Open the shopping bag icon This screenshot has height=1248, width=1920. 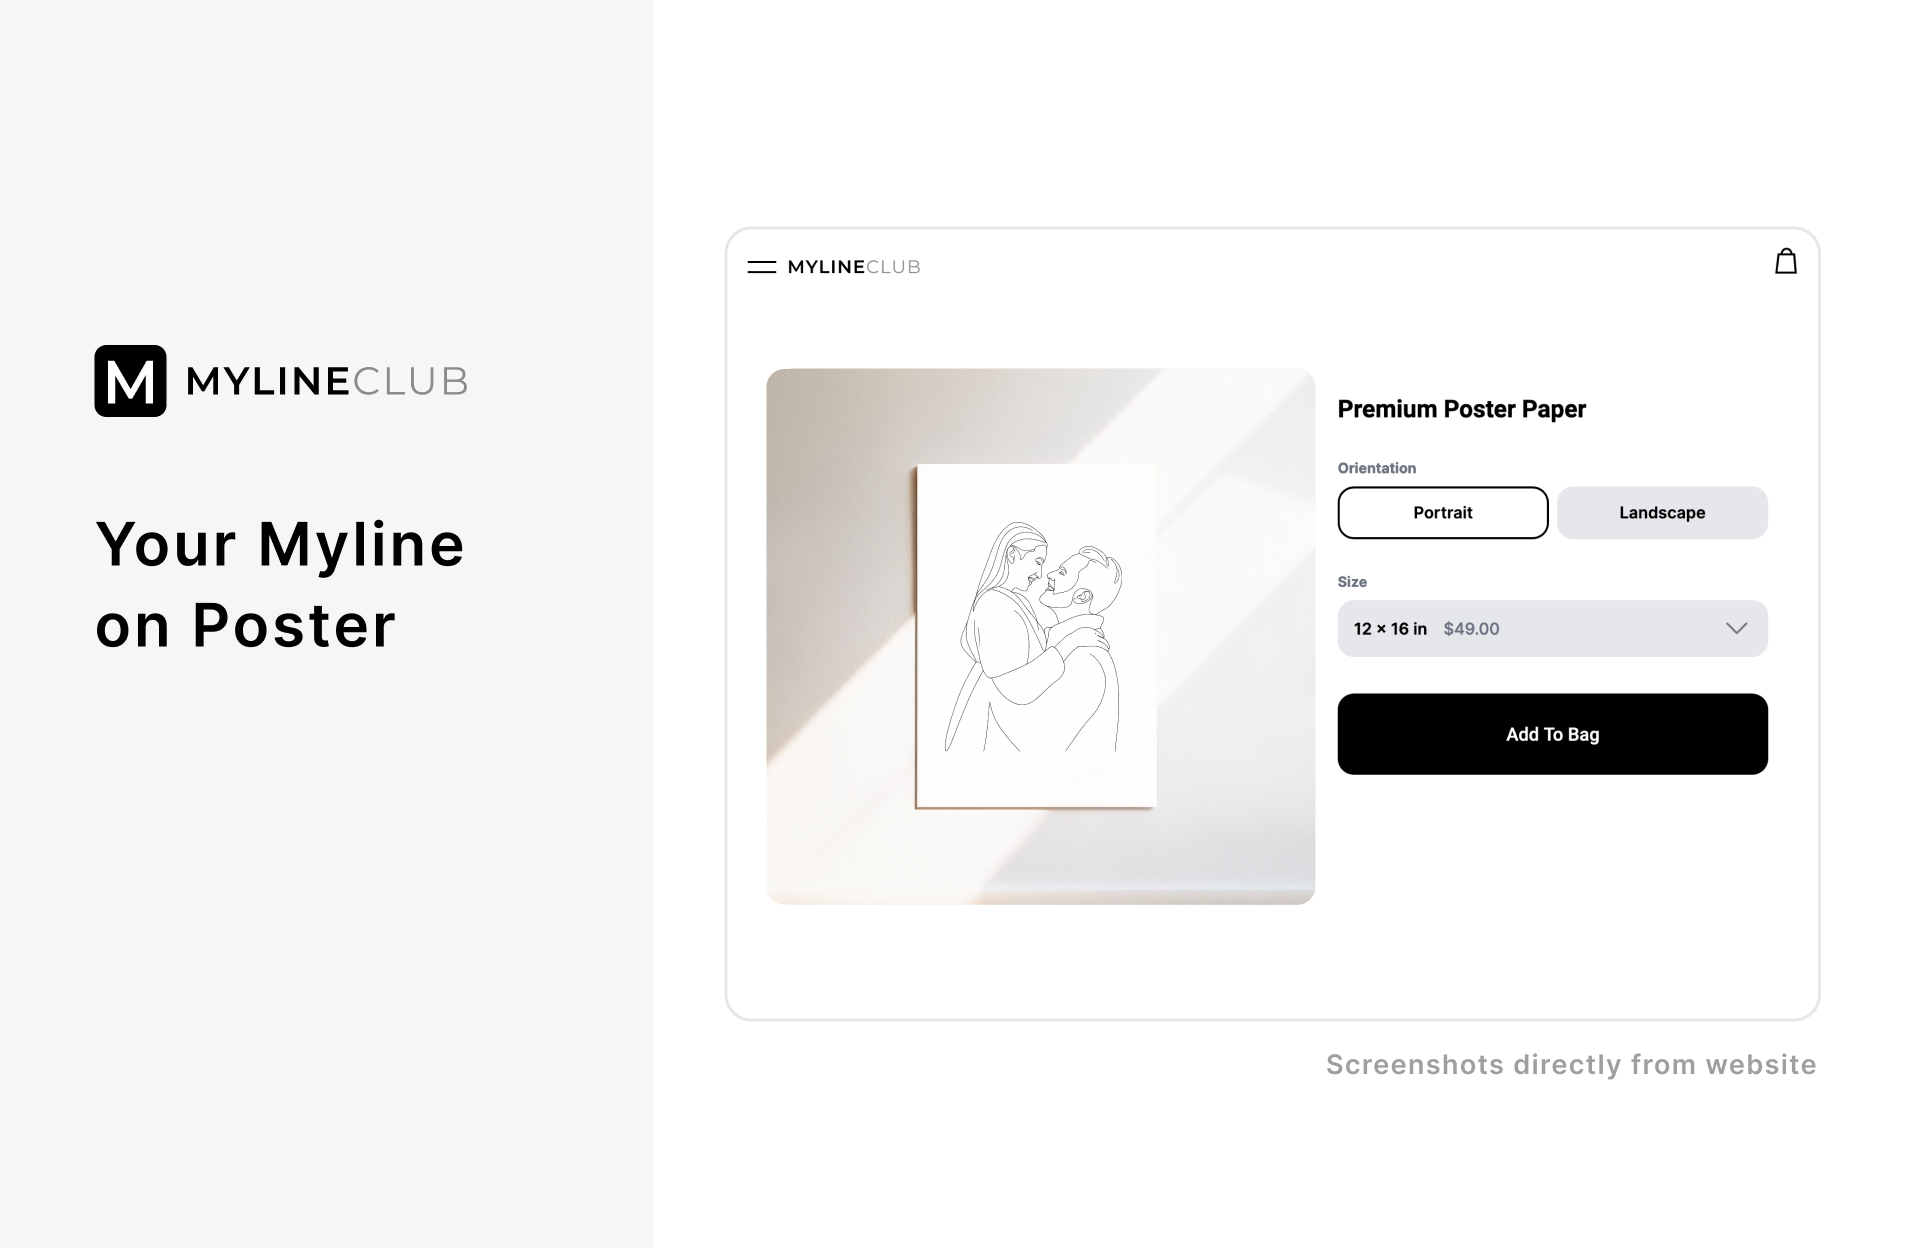(x=1785, y=262)
